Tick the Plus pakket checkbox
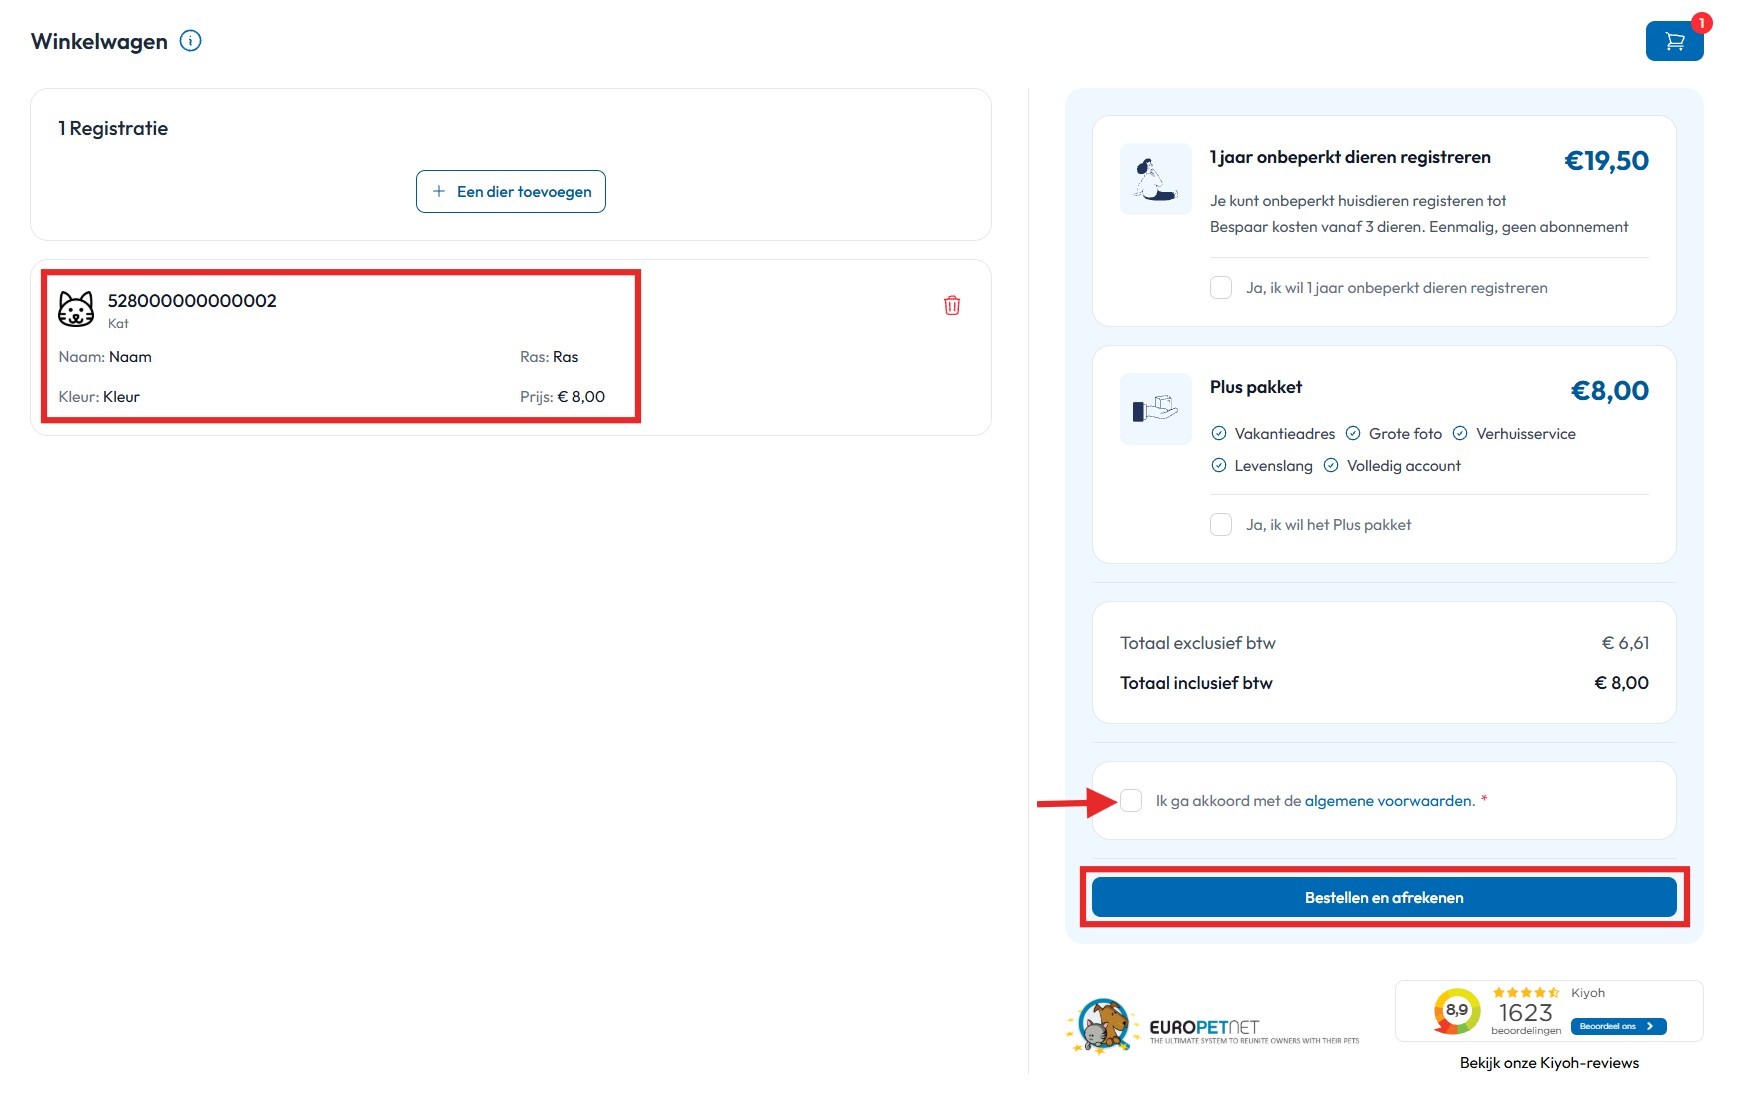 click(1221, 525)
